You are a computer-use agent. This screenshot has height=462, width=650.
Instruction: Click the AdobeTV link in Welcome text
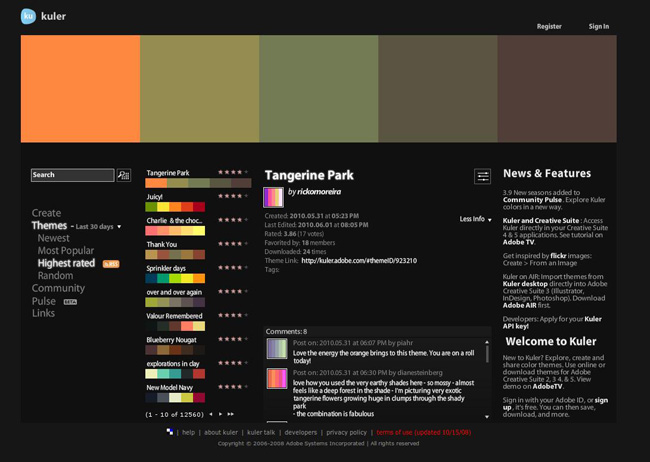[x=548, y=387]
